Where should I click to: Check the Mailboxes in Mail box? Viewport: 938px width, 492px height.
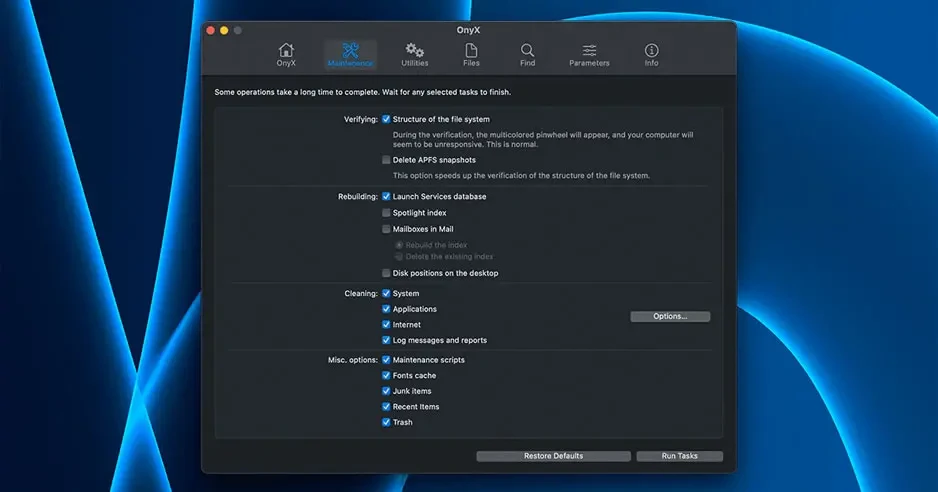coord(387,229)
